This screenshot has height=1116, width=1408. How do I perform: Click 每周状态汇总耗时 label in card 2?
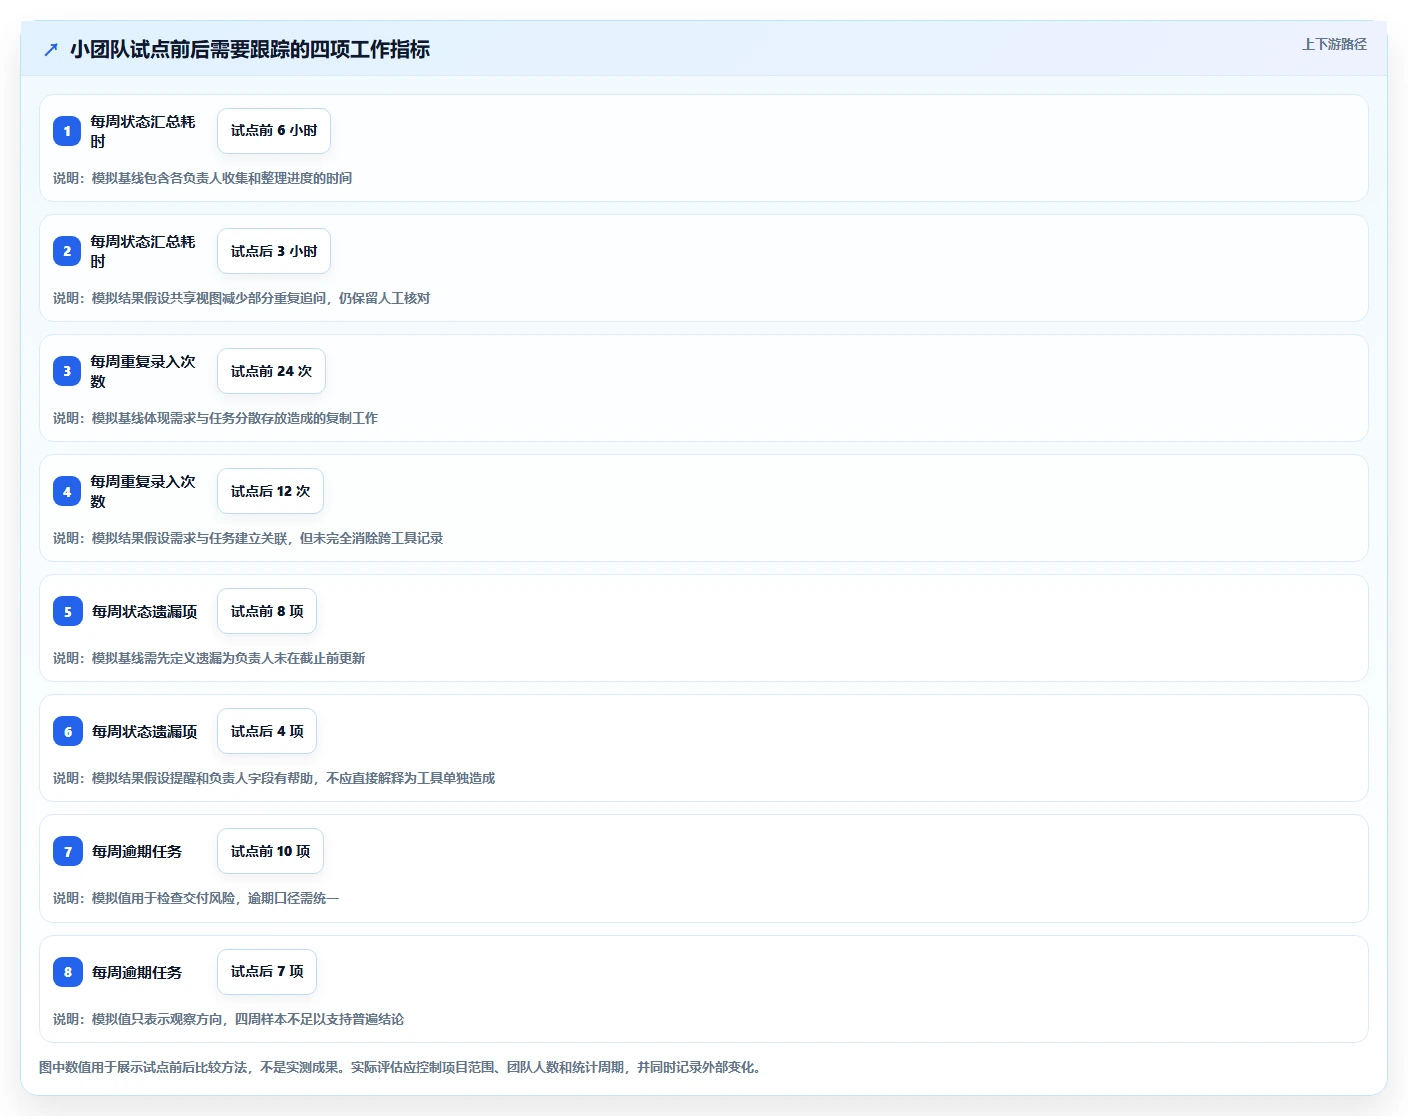click(x=143, y=251)
